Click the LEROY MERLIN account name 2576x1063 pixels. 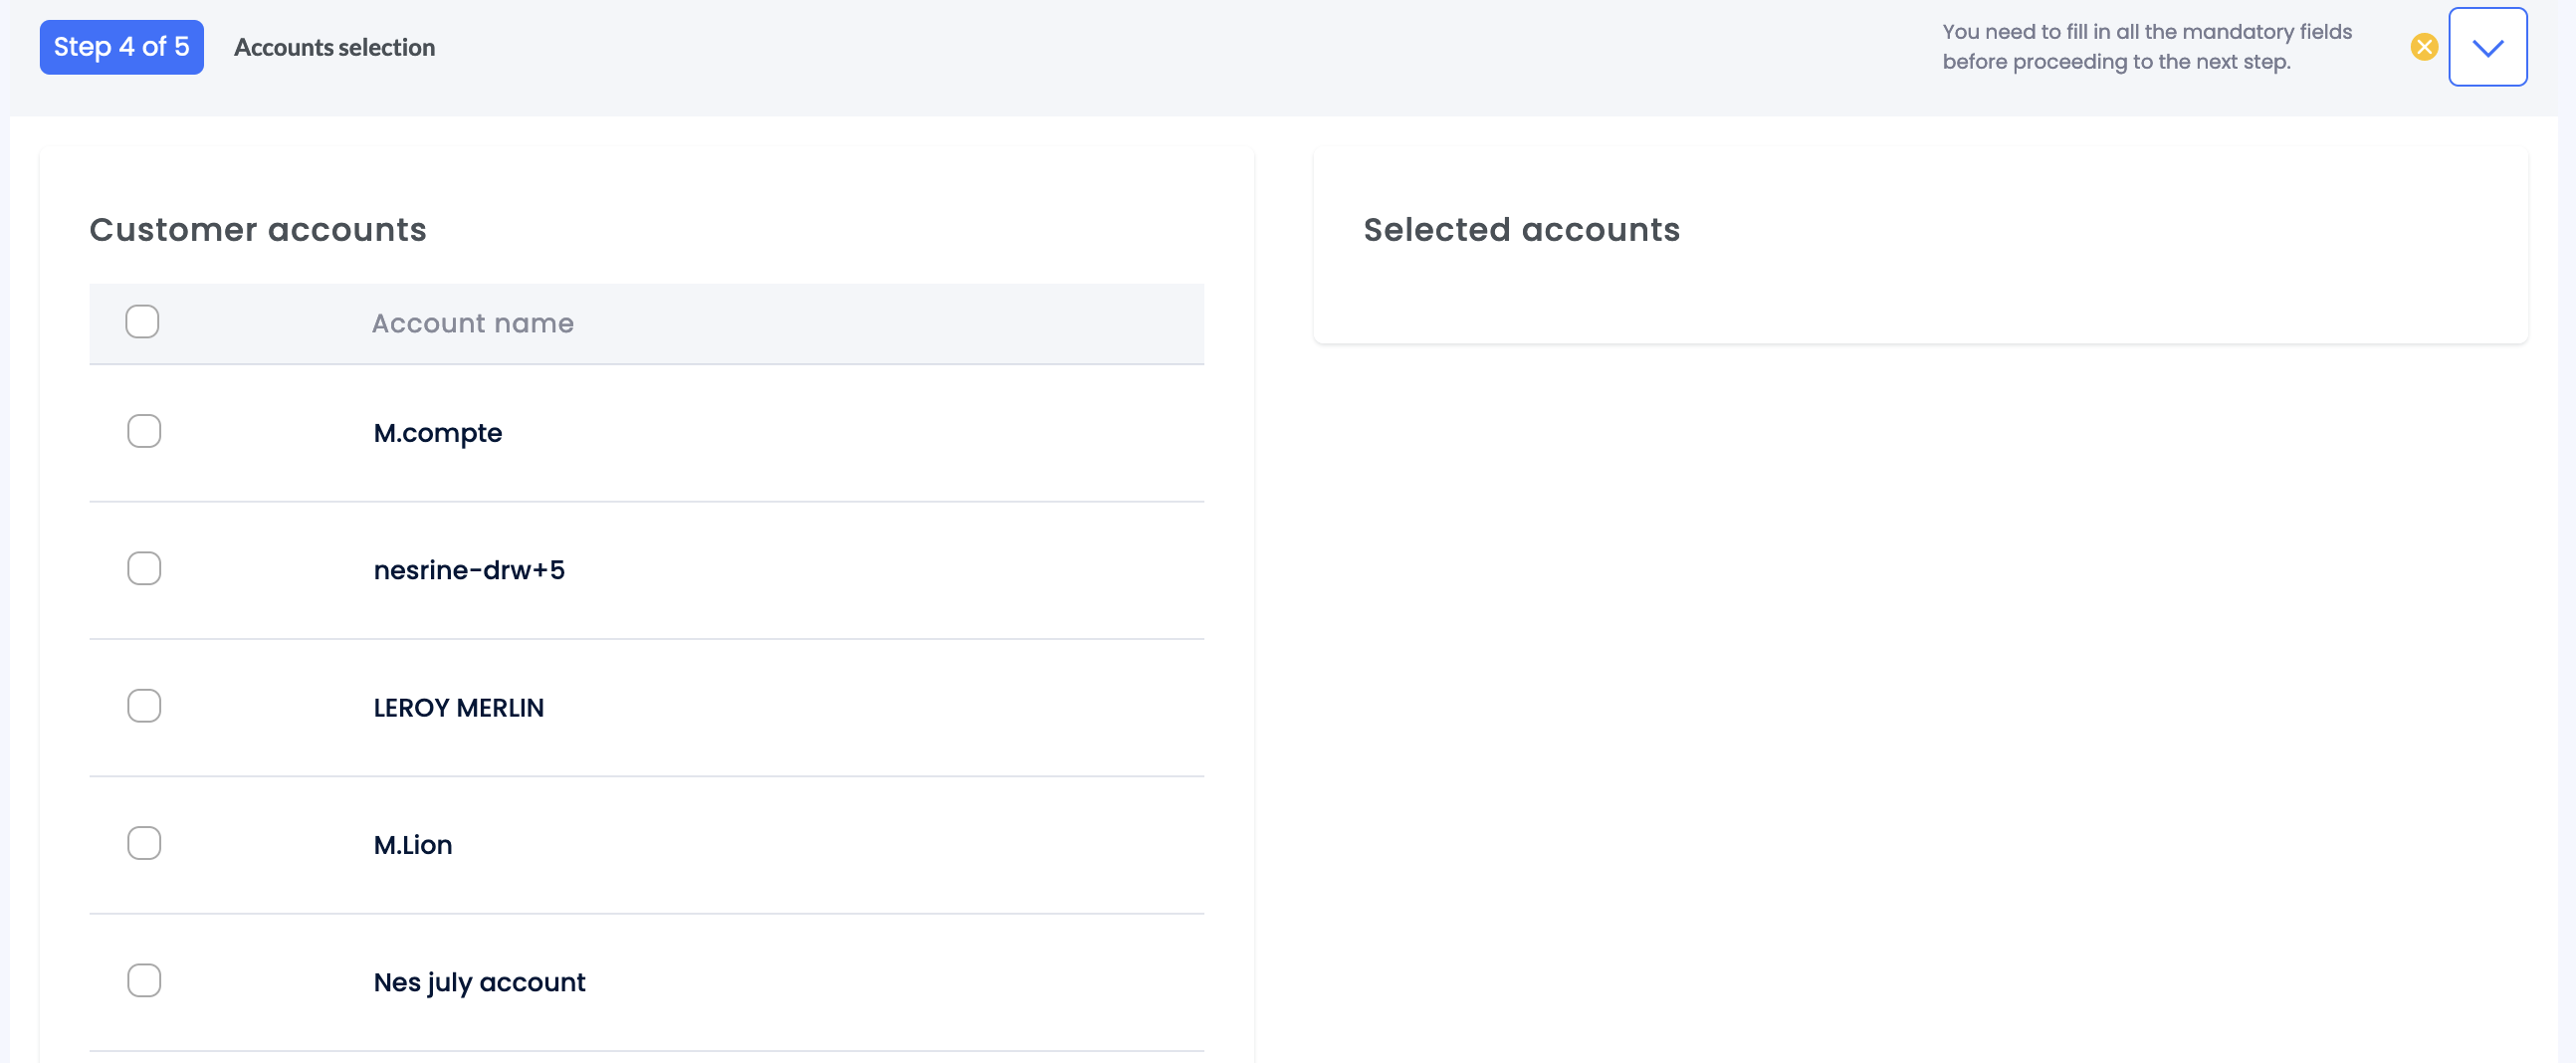[x=458, y=707]
